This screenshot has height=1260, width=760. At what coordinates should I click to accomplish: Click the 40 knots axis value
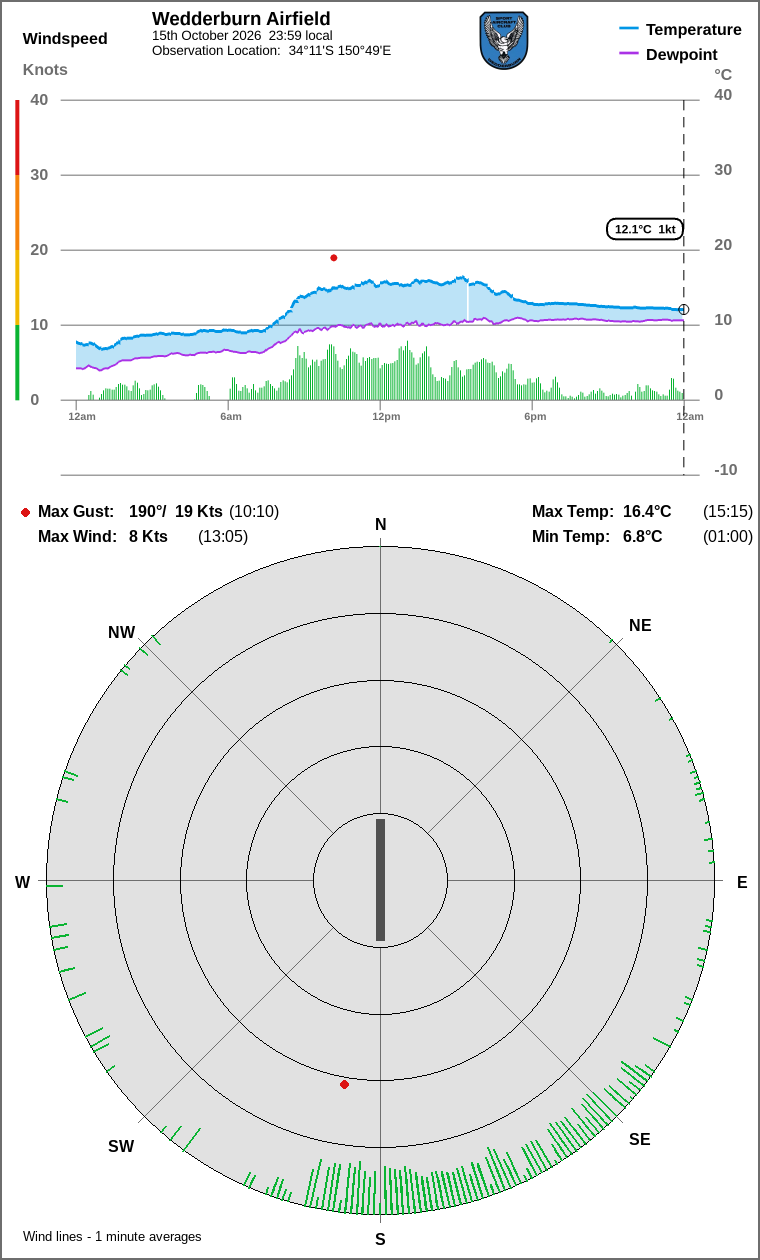[x=39, y=100]
